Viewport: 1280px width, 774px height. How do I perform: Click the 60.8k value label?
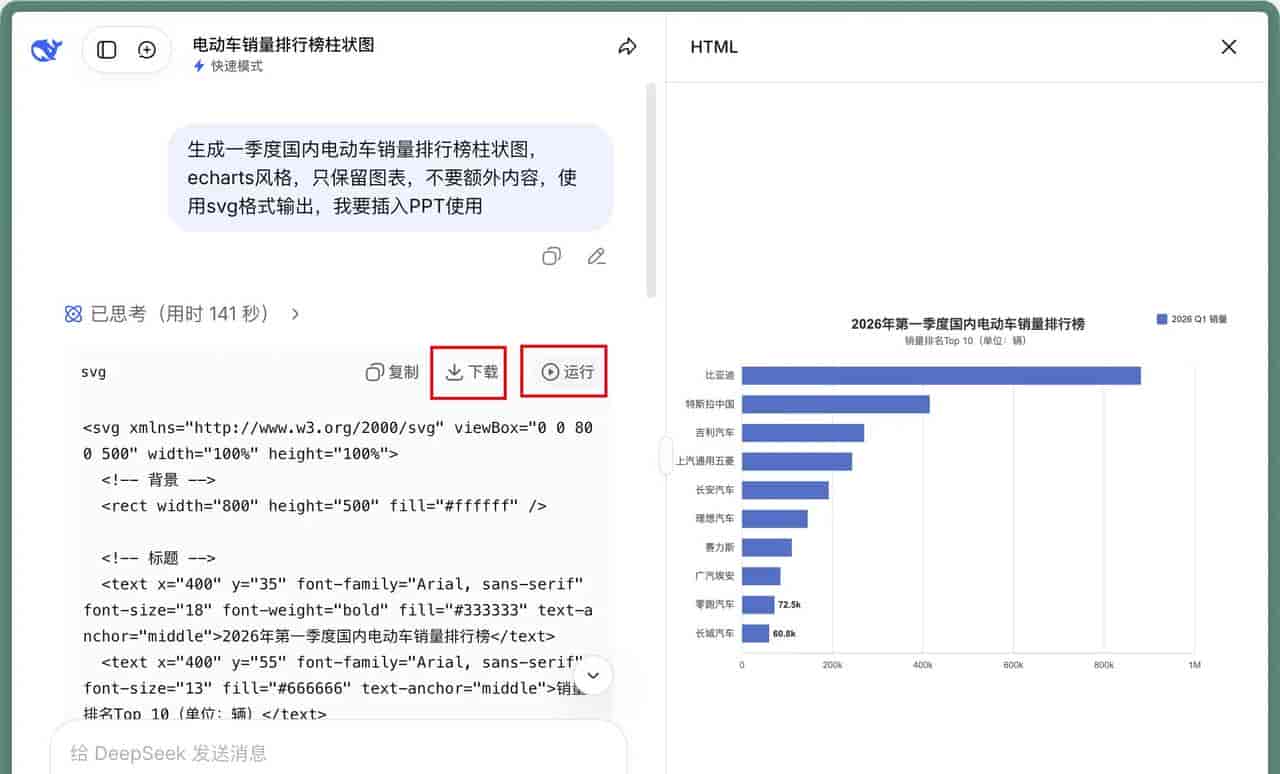tap(785, 634)
